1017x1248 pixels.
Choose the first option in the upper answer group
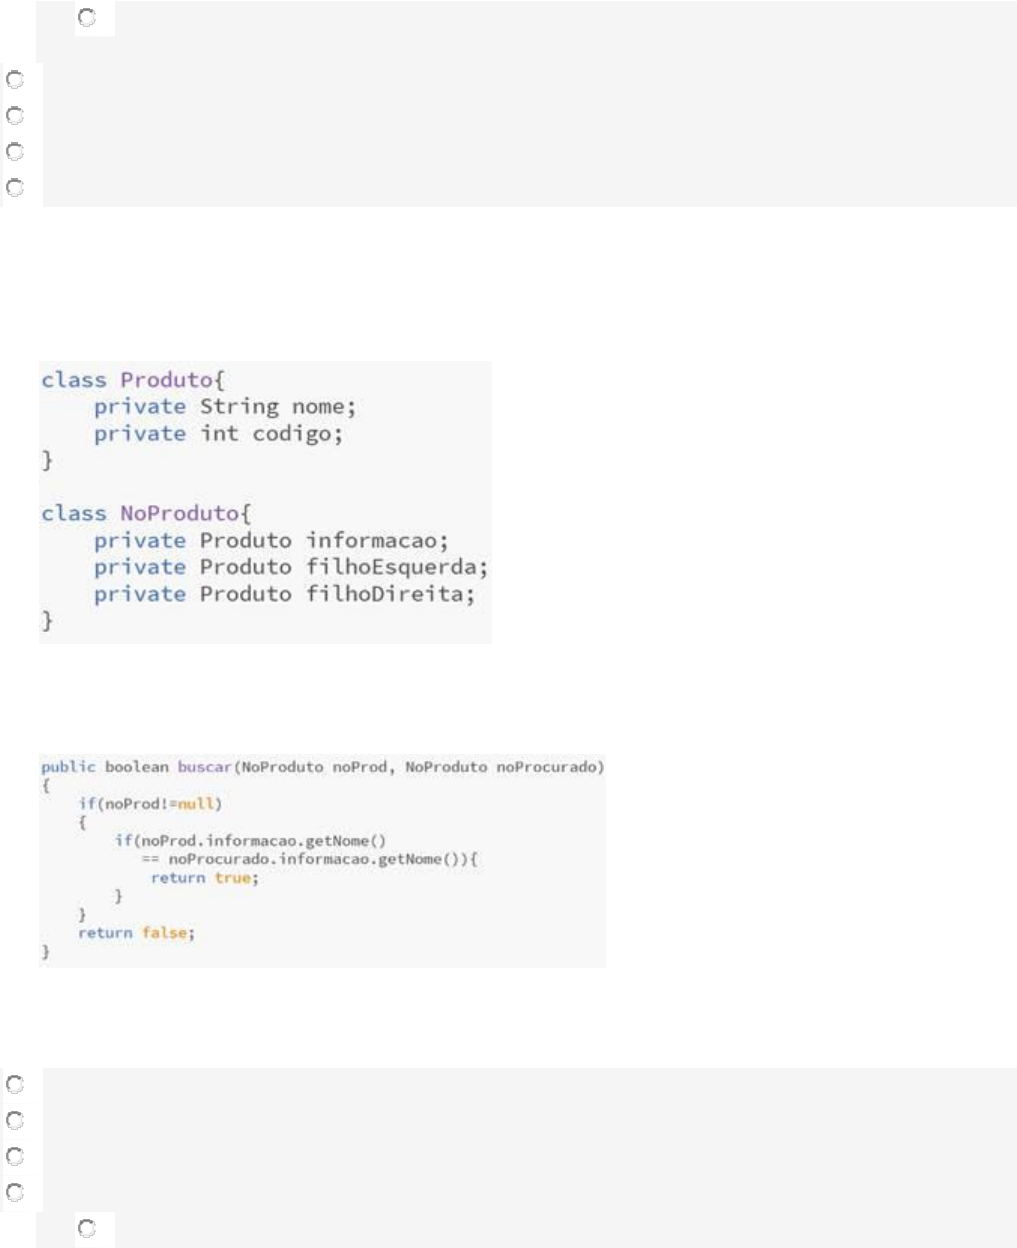click(15, 80)
